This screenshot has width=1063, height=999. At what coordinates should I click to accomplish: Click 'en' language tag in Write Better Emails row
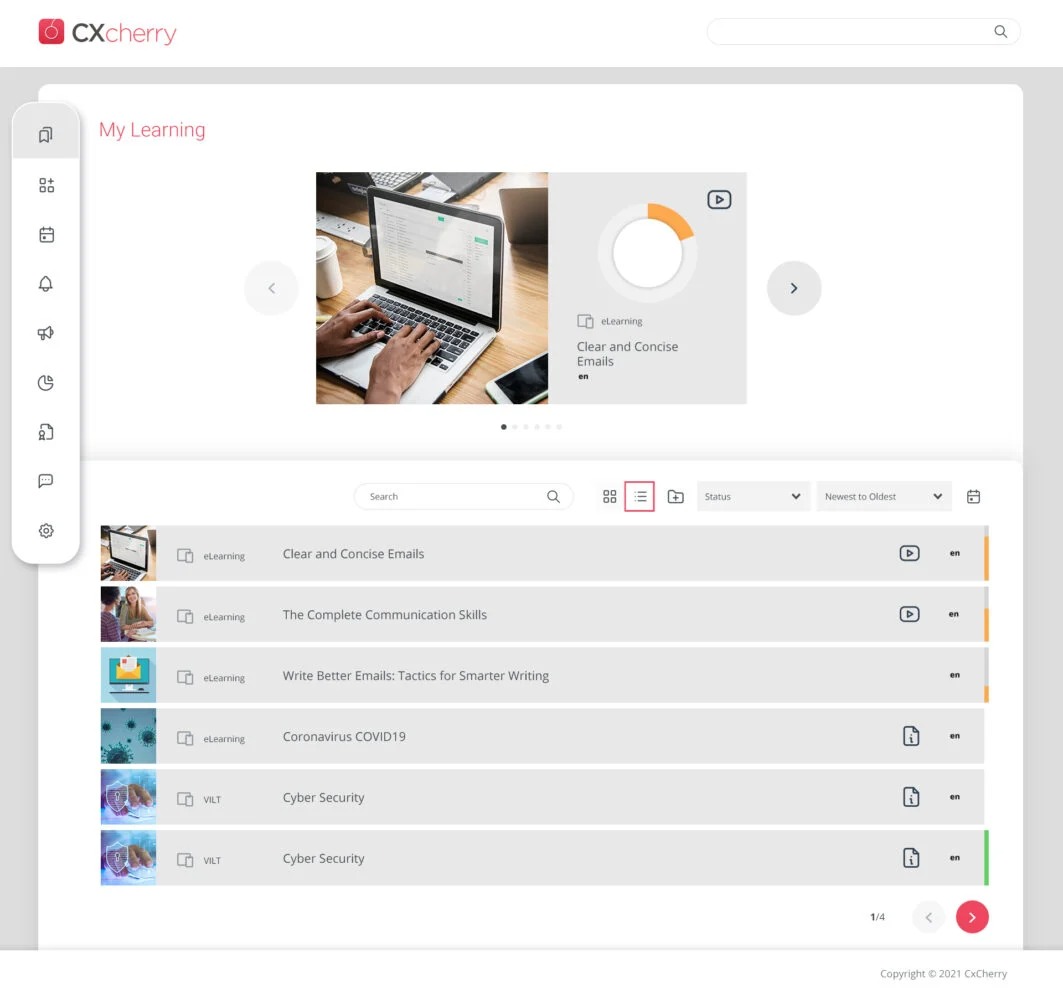[954, 675]
